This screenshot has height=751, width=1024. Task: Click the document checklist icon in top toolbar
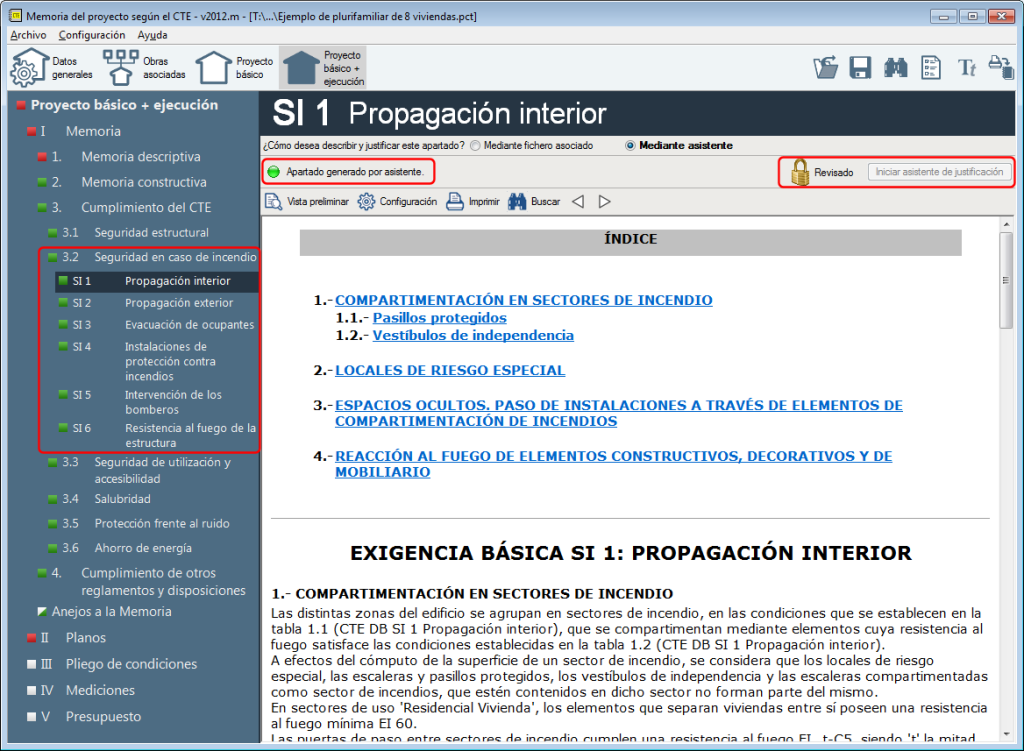click(931, 67)
